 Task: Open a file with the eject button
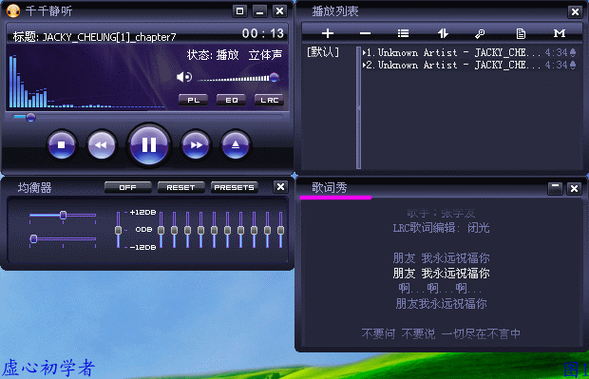236,145
